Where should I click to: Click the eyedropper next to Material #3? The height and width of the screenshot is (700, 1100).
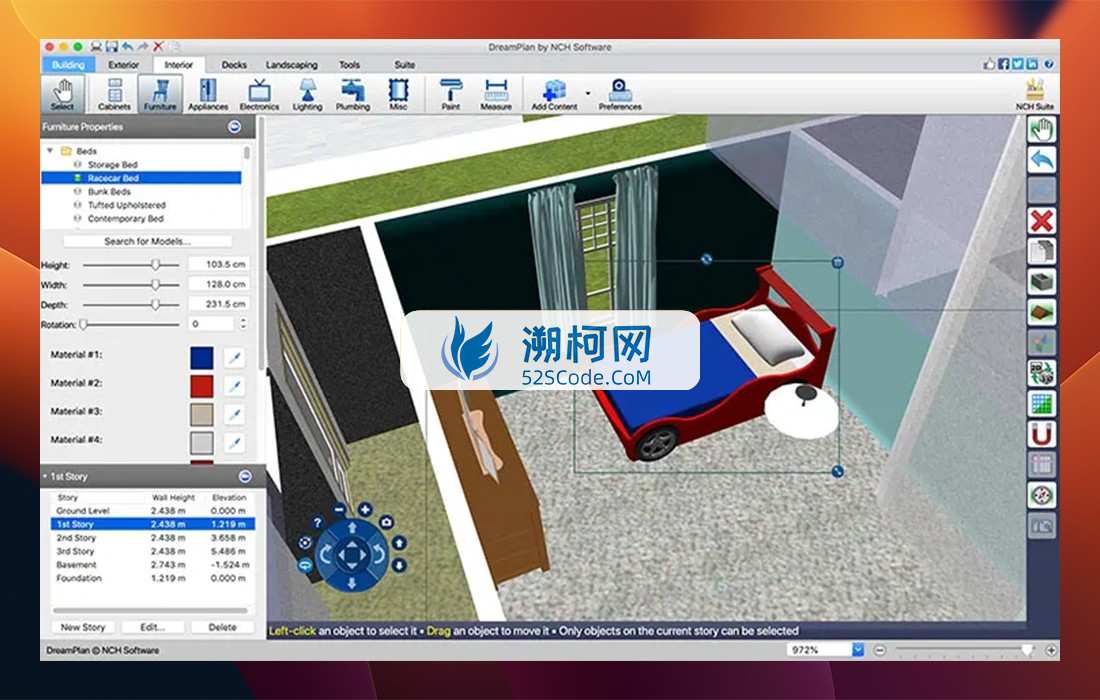[234, 415]
